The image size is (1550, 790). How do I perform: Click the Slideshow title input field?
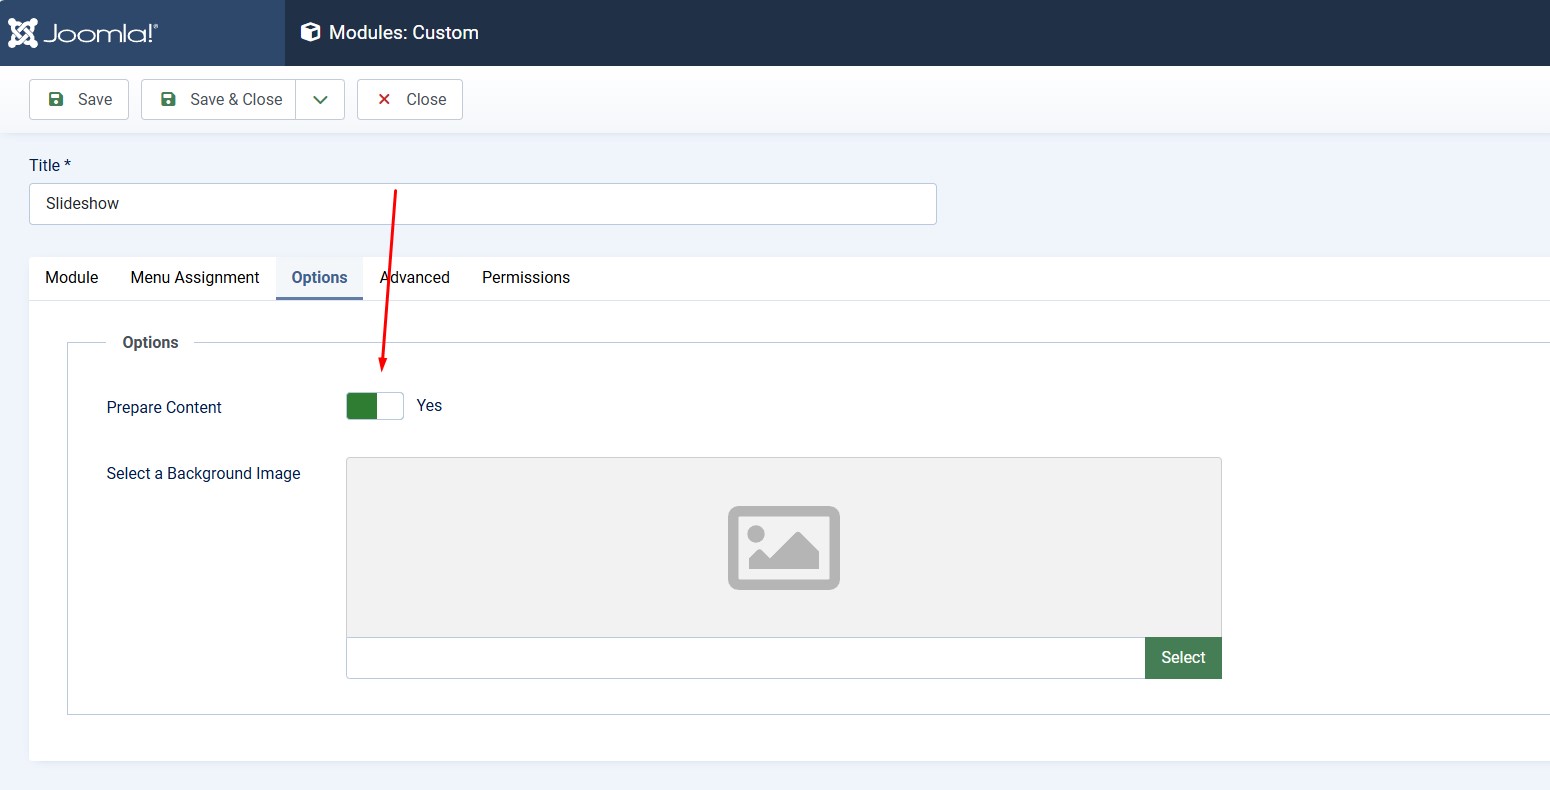click(x=482, y=204)
